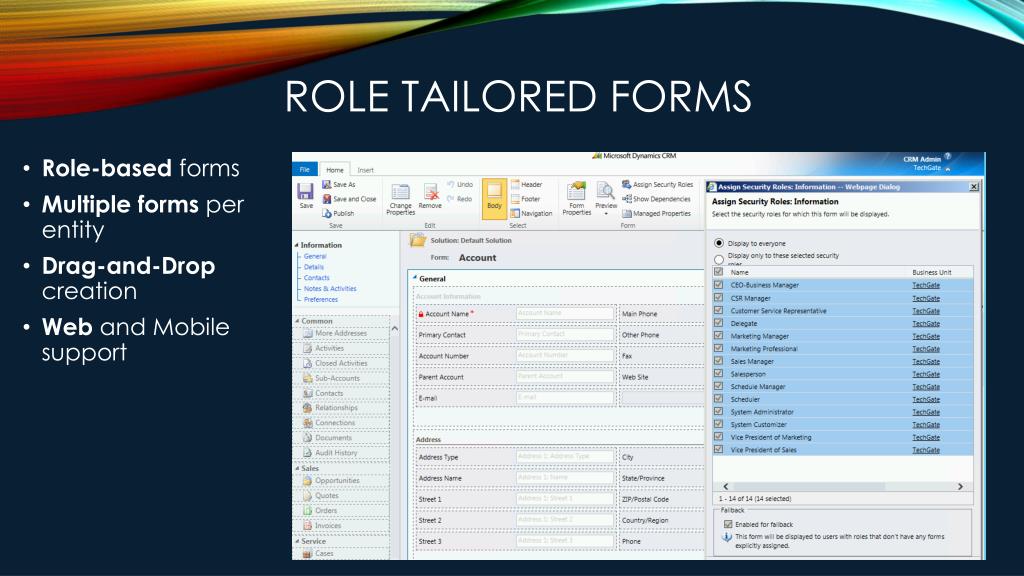Viewport: 1024px width, 576px height.
Task: Click the Save As icon
Action: coord(327,185)
